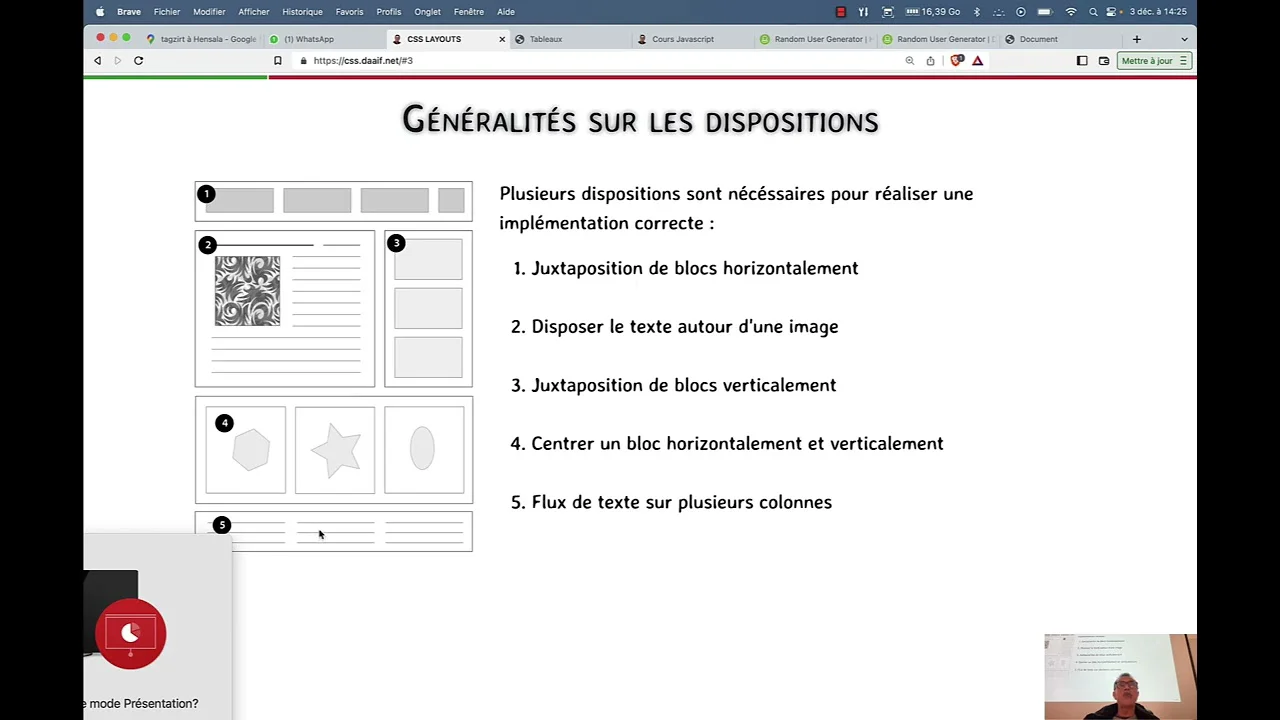Click the red presentation mode button
Image resolution: width=1280 pixels, height=720 pixels.
tap(130, 633)
